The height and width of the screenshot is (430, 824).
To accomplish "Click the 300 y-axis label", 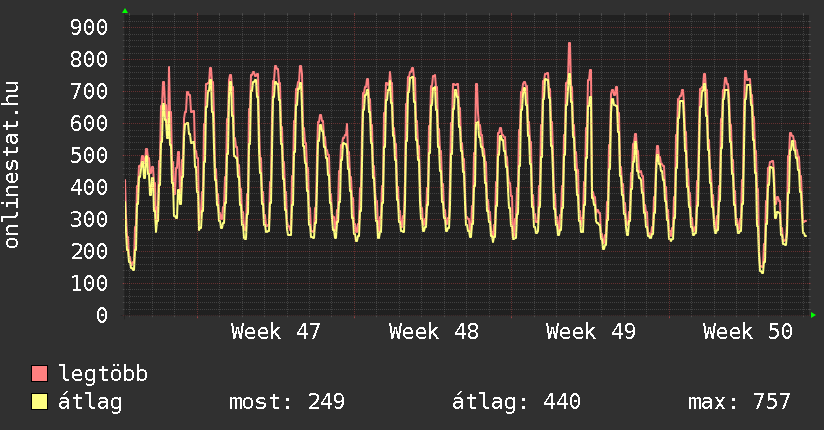I will [x=88, y=219].
